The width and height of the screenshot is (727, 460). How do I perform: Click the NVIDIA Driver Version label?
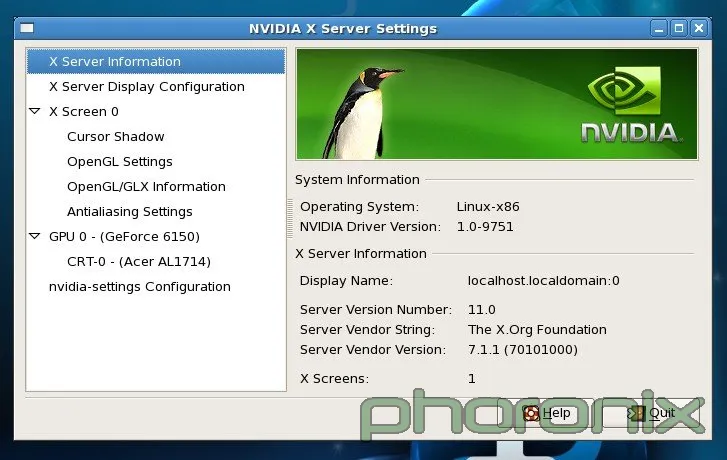tap(370, 227)
